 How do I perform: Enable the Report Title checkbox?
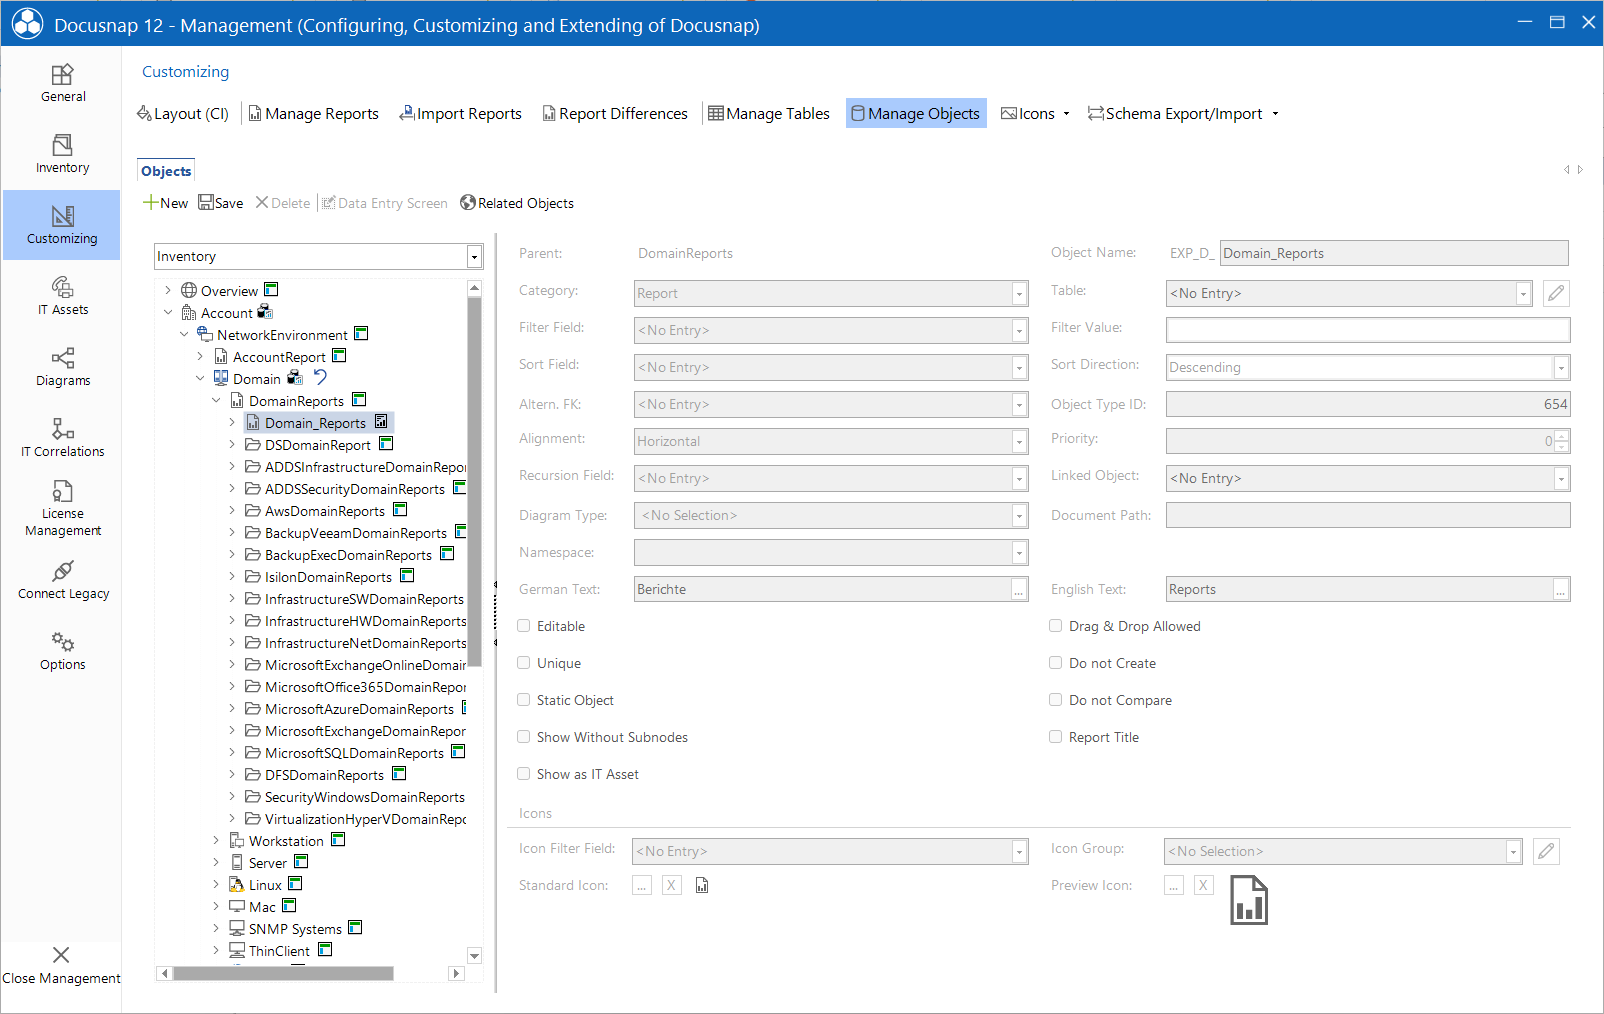(x=1055, y=737)
